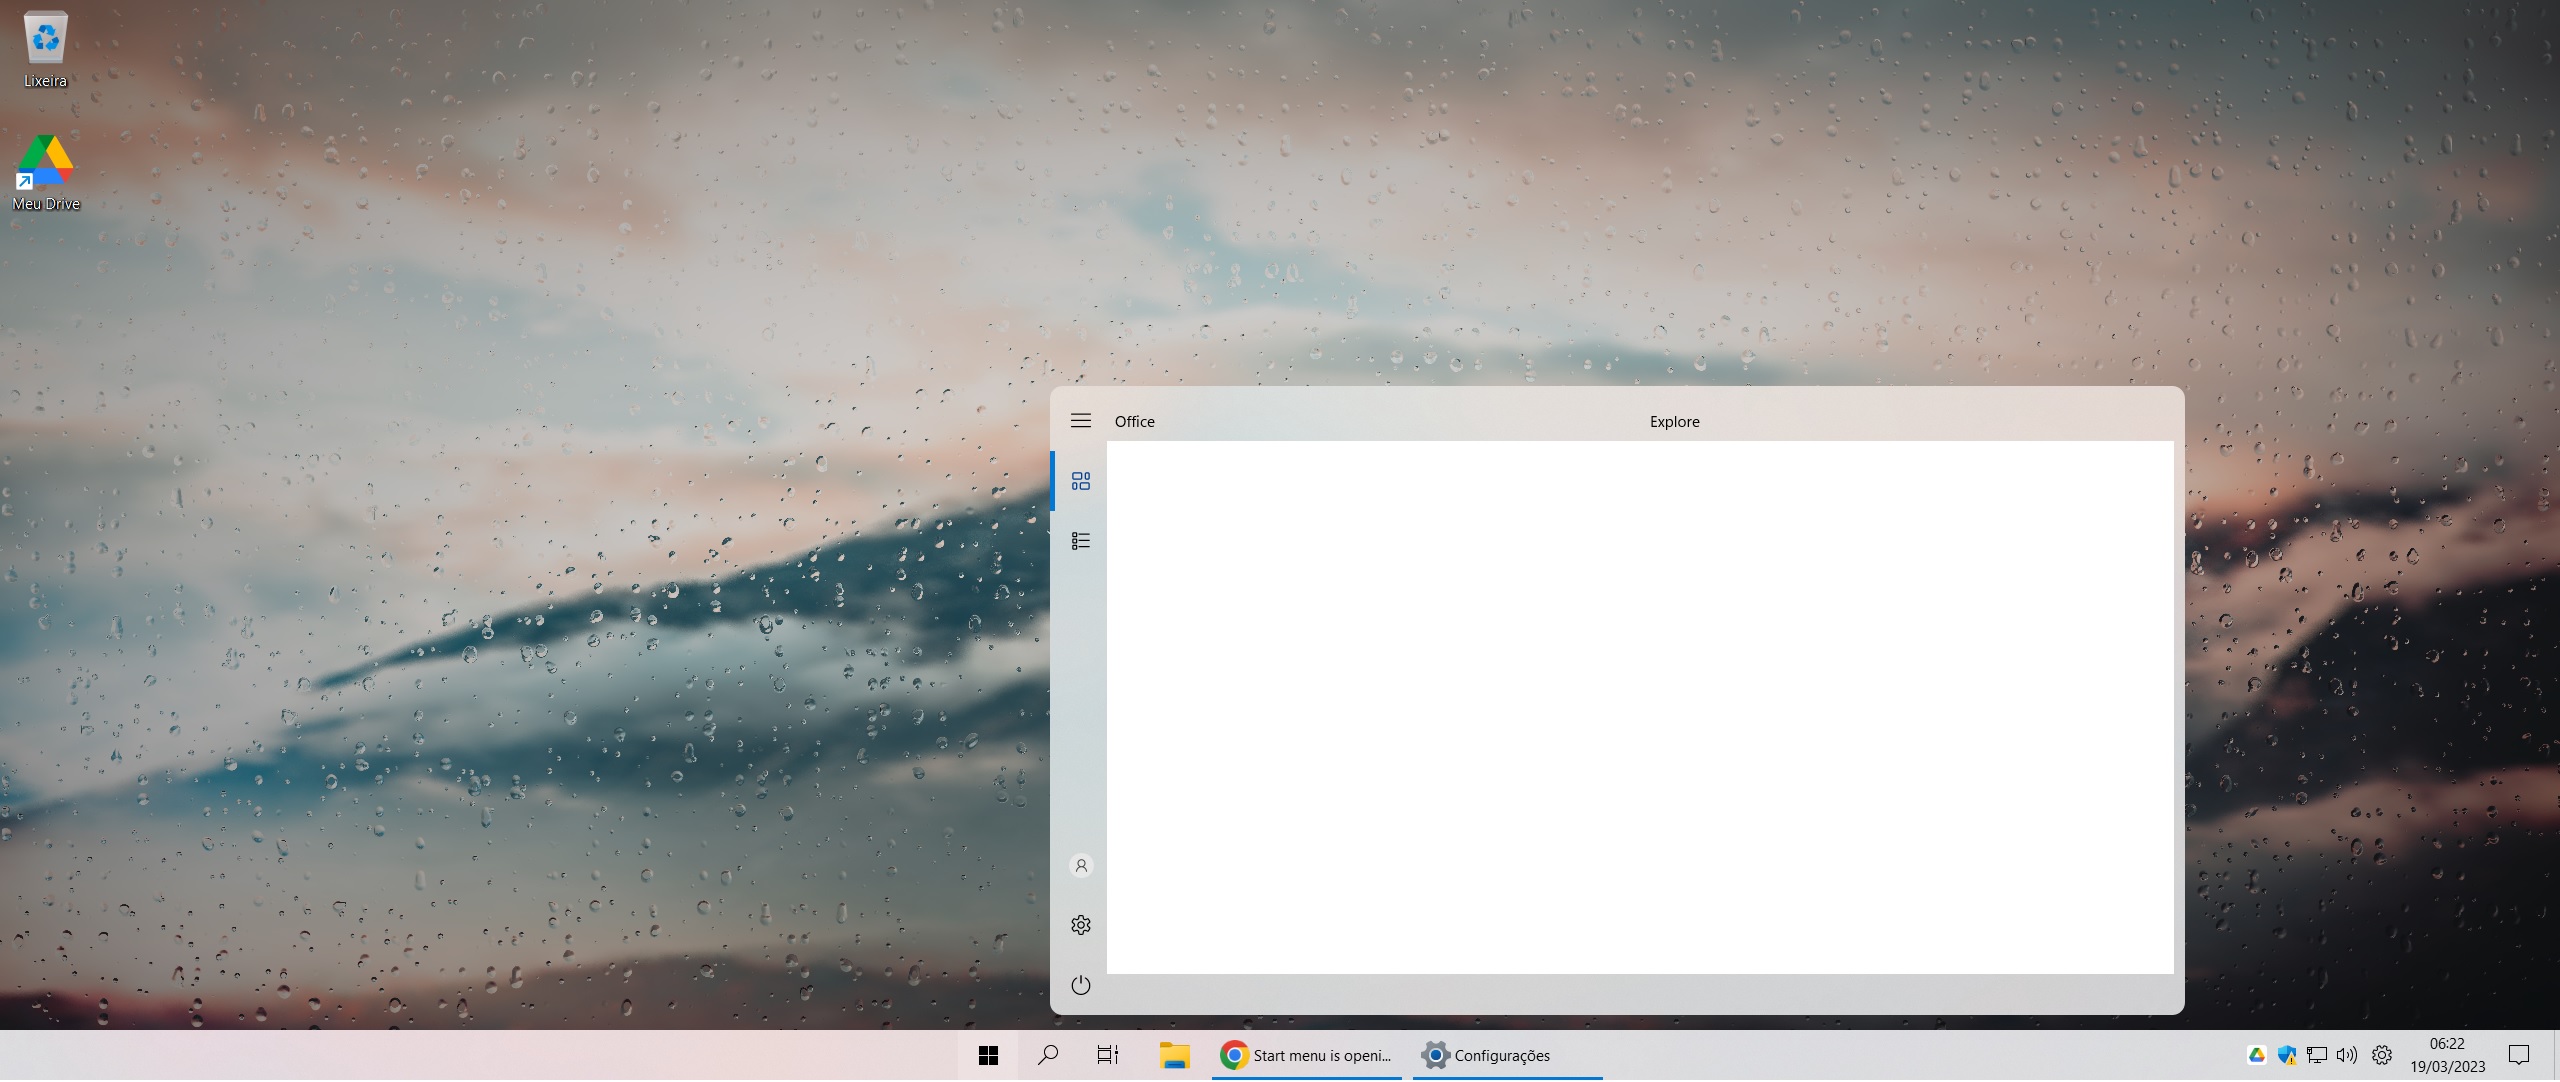This screenshot has height=1082, width=2560.
Task: Click the Office group header
Action: pyautogui.click(x=1135, y=422)
